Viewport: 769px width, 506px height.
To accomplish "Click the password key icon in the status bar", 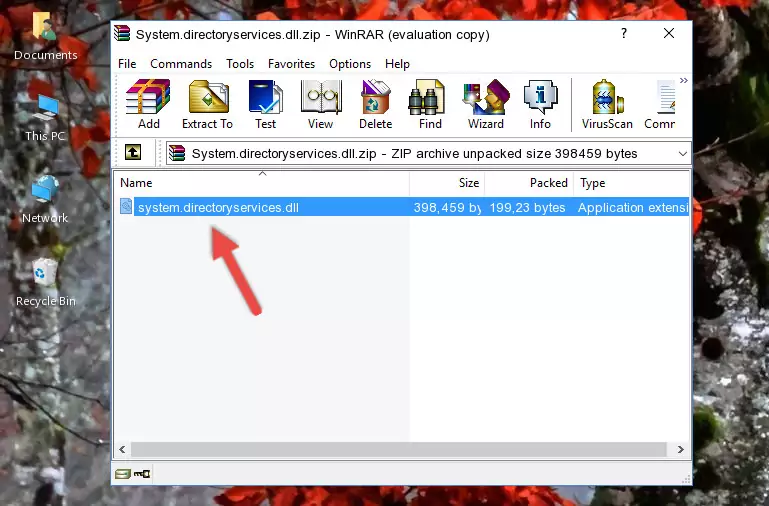I will click(142, 474).
